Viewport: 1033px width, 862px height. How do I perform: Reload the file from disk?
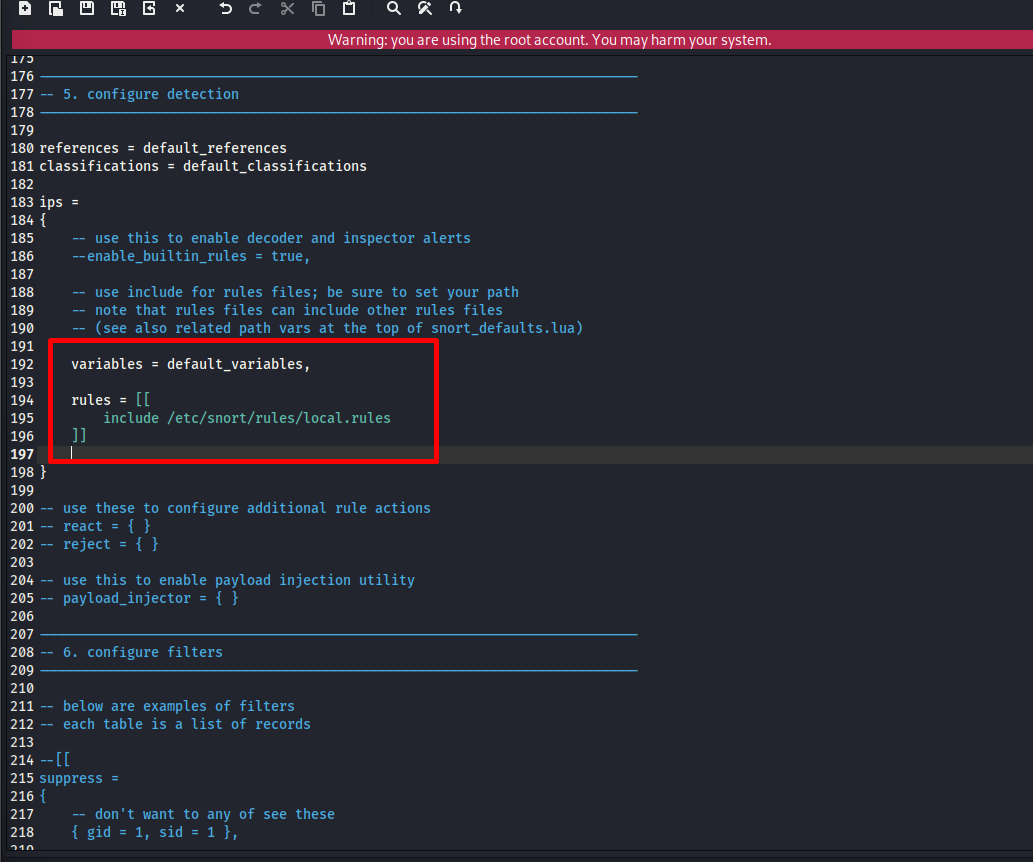pyautogui.click(x=149, y=9)
